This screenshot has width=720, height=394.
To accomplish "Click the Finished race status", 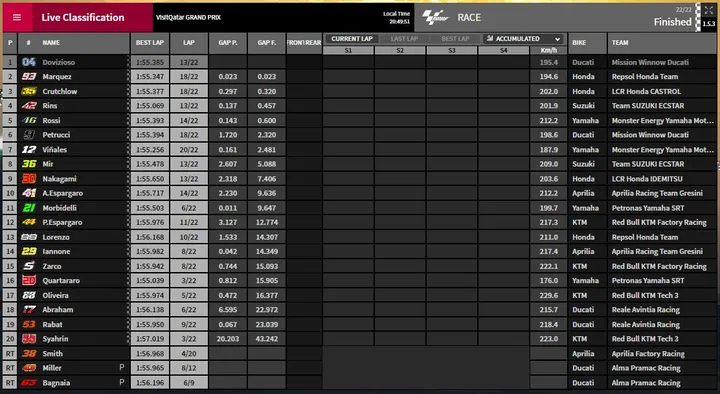I will coord(672,22).
